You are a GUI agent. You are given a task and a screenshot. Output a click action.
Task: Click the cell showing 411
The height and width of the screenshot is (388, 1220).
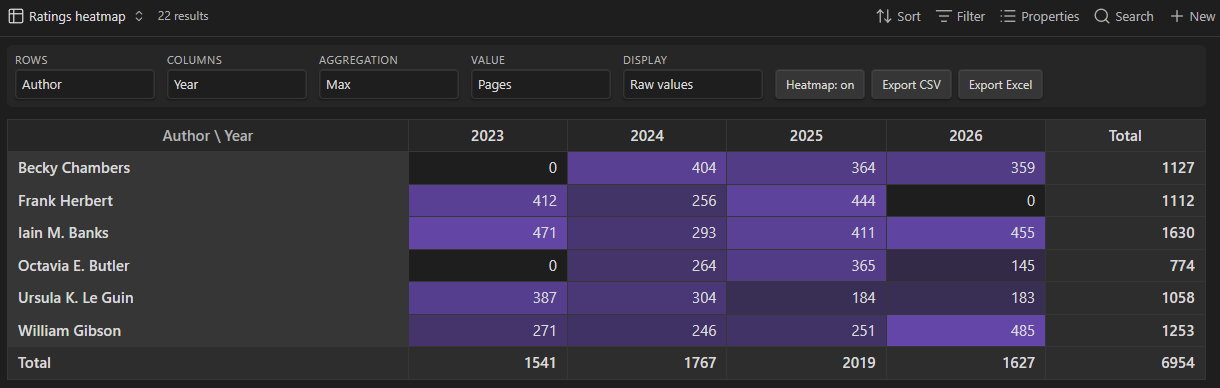point(807,233)
